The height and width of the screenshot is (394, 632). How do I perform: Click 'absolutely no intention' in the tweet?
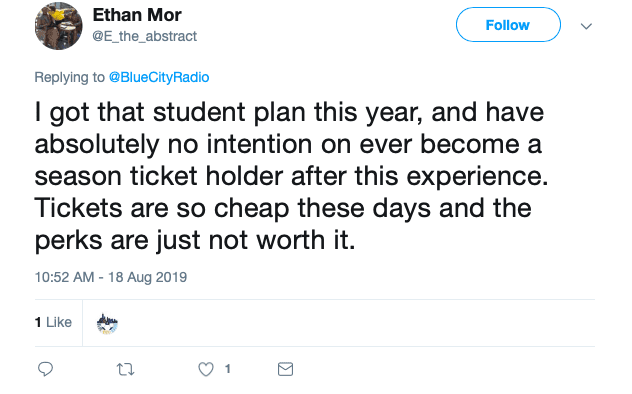[x=173, y=145]
